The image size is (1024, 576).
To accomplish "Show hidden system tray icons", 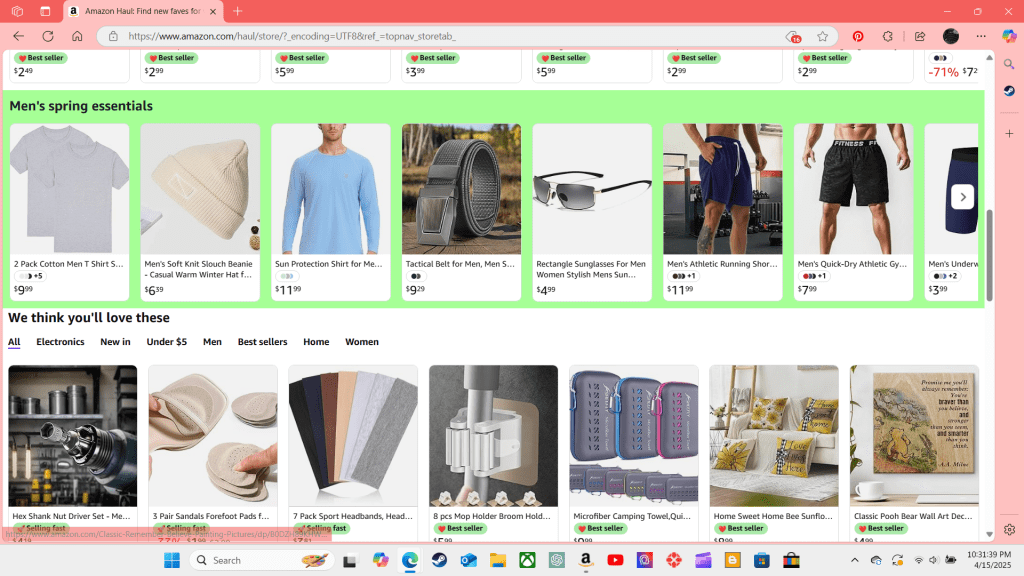I will (x=854, y=560).
